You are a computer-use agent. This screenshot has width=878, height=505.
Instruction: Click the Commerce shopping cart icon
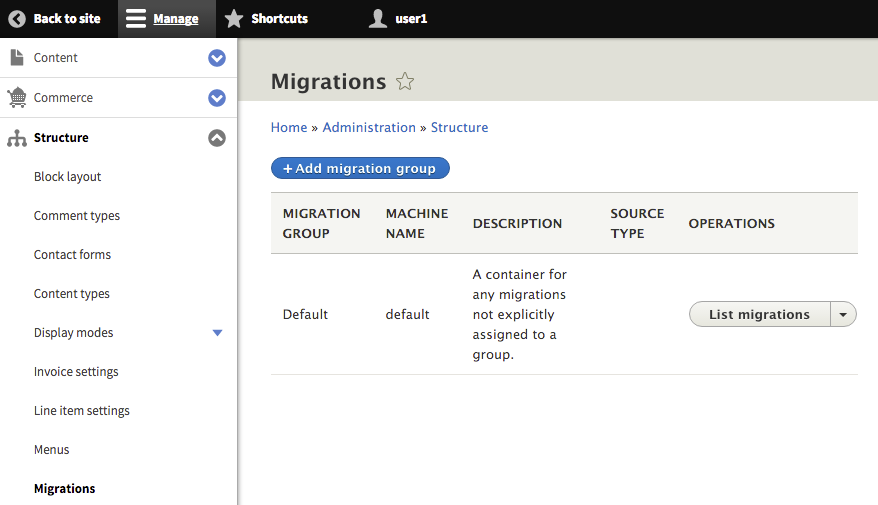coord(17,97)
